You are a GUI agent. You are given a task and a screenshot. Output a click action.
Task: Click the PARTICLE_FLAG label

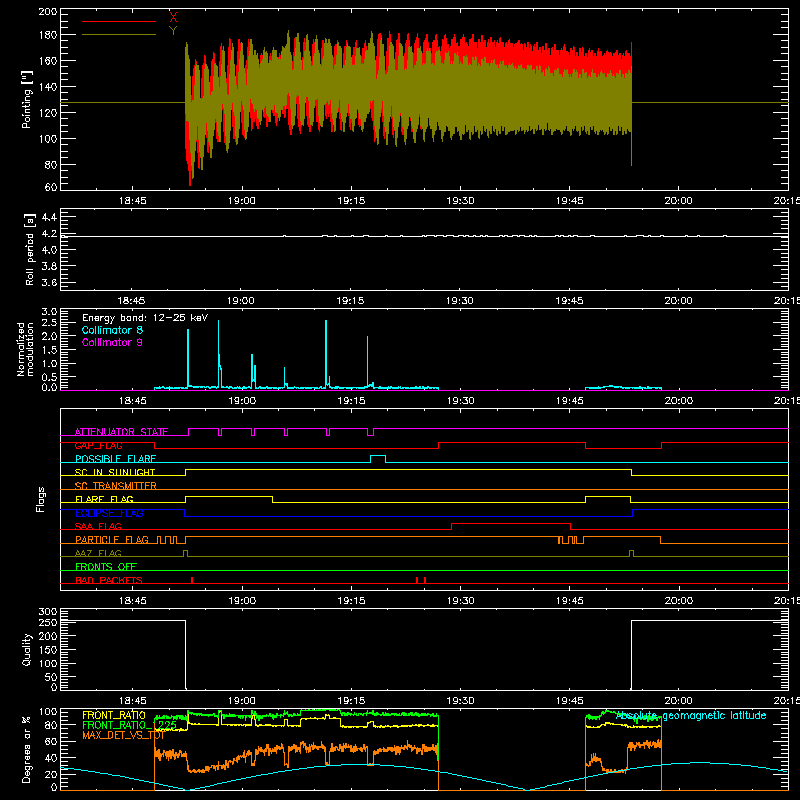[x=112, y=540]
